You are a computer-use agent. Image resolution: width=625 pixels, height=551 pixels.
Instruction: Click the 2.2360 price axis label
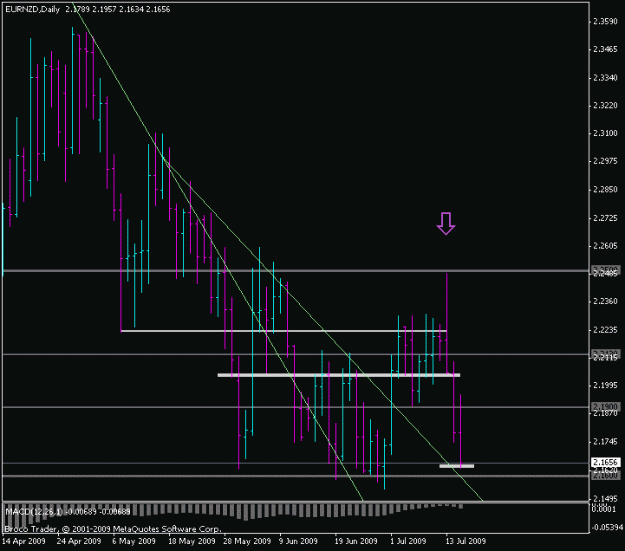point(605,301)
